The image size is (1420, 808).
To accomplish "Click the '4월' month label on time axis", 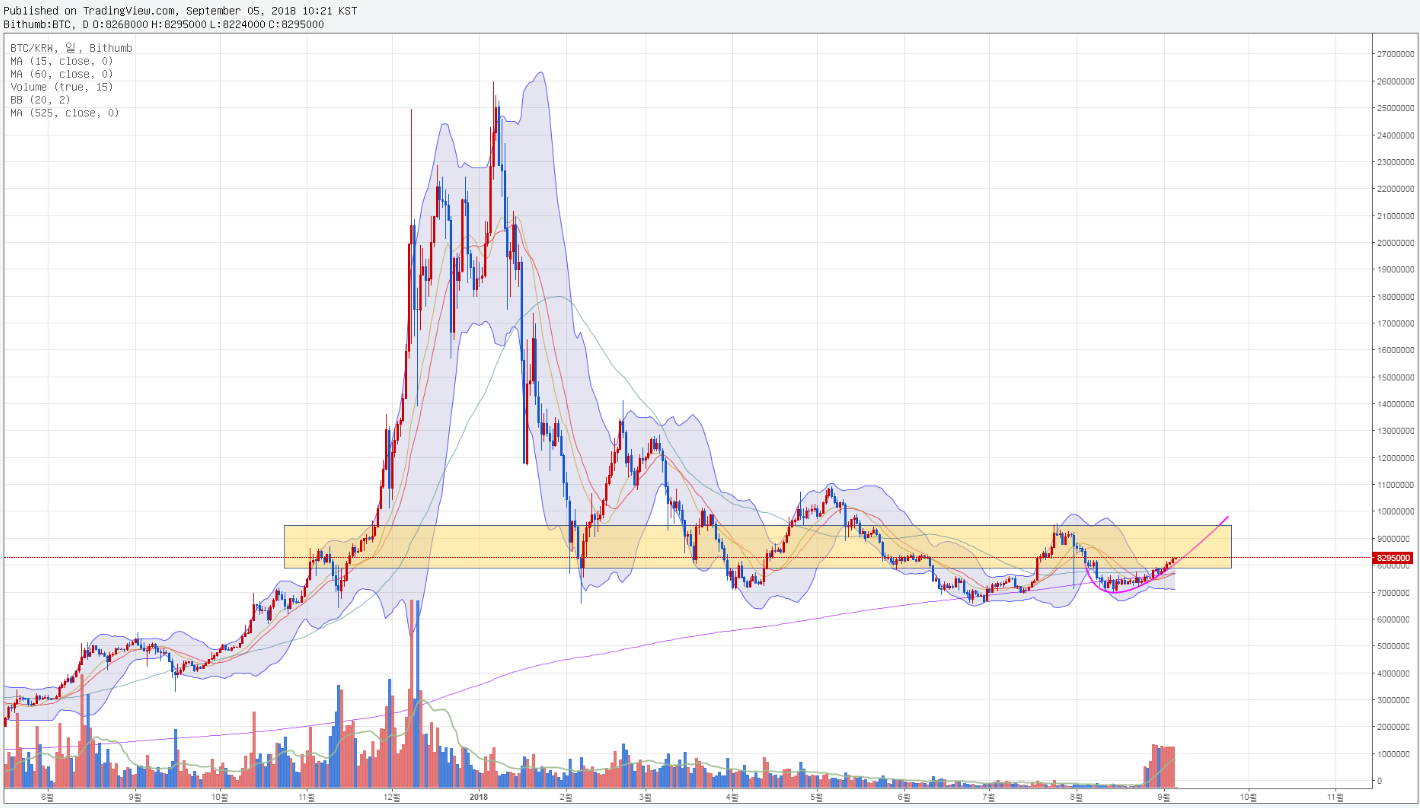I will tap(732, 797).
